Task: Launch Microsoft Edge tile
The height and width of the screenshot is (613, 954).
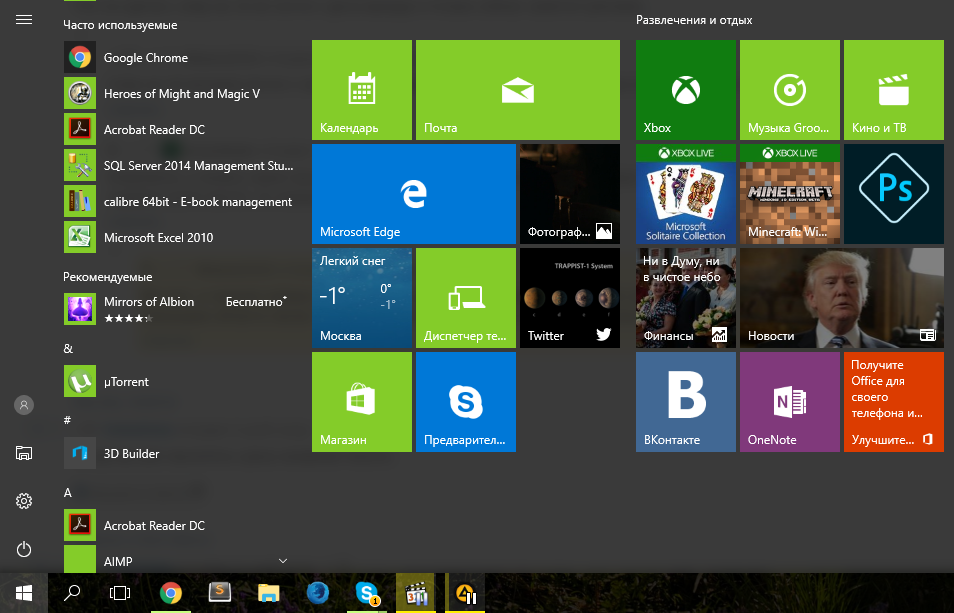Action: click(413, 194)
